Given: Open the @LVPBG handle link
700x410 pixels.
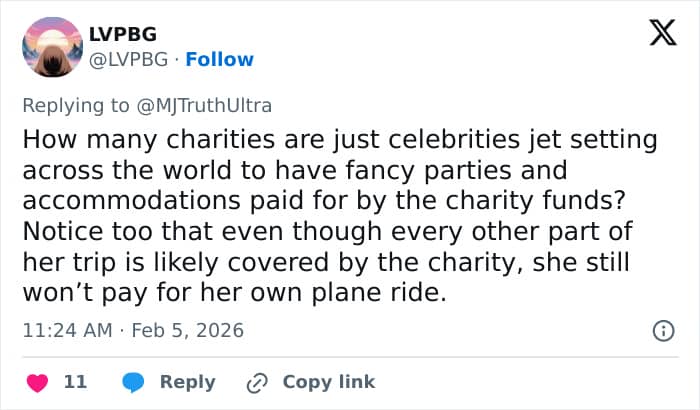Looking at the screenshot, I should [132, 59].
